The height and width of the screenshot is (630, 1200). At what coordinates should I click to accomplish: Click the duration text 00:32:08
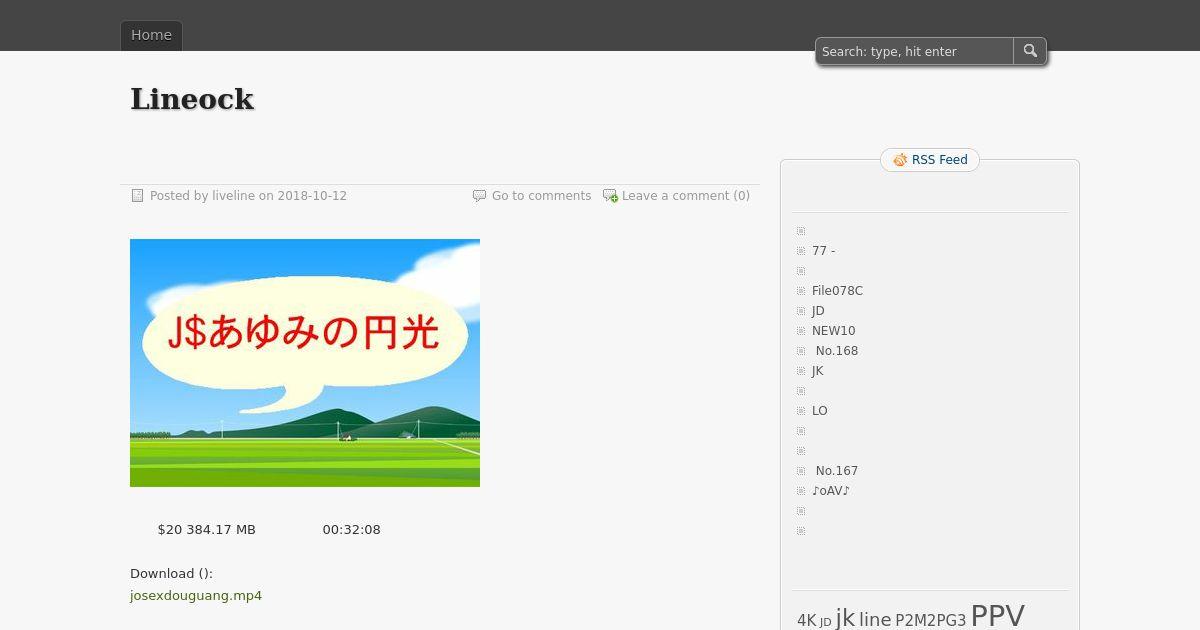pyautogui.click(x=352, y=530)
